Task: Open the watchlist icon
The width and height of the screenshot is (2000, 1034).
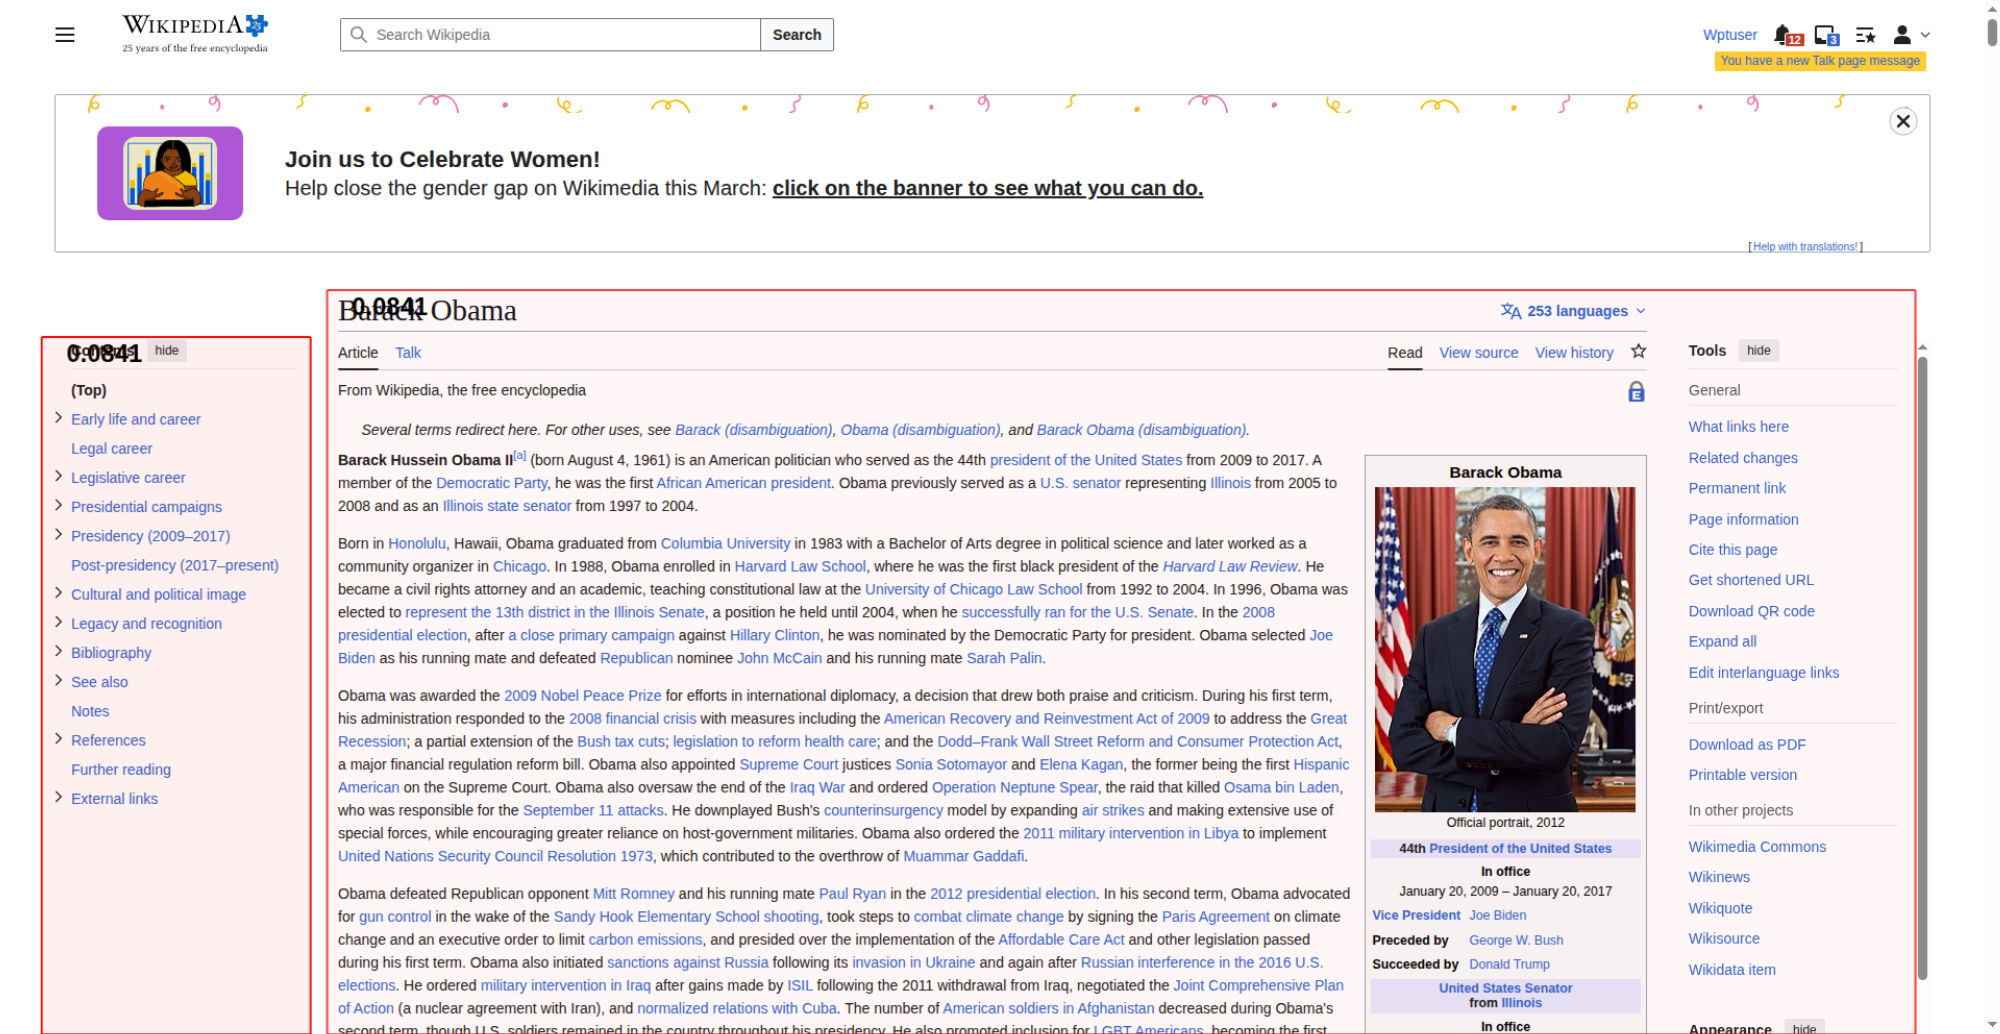Action: [1865, 35]
